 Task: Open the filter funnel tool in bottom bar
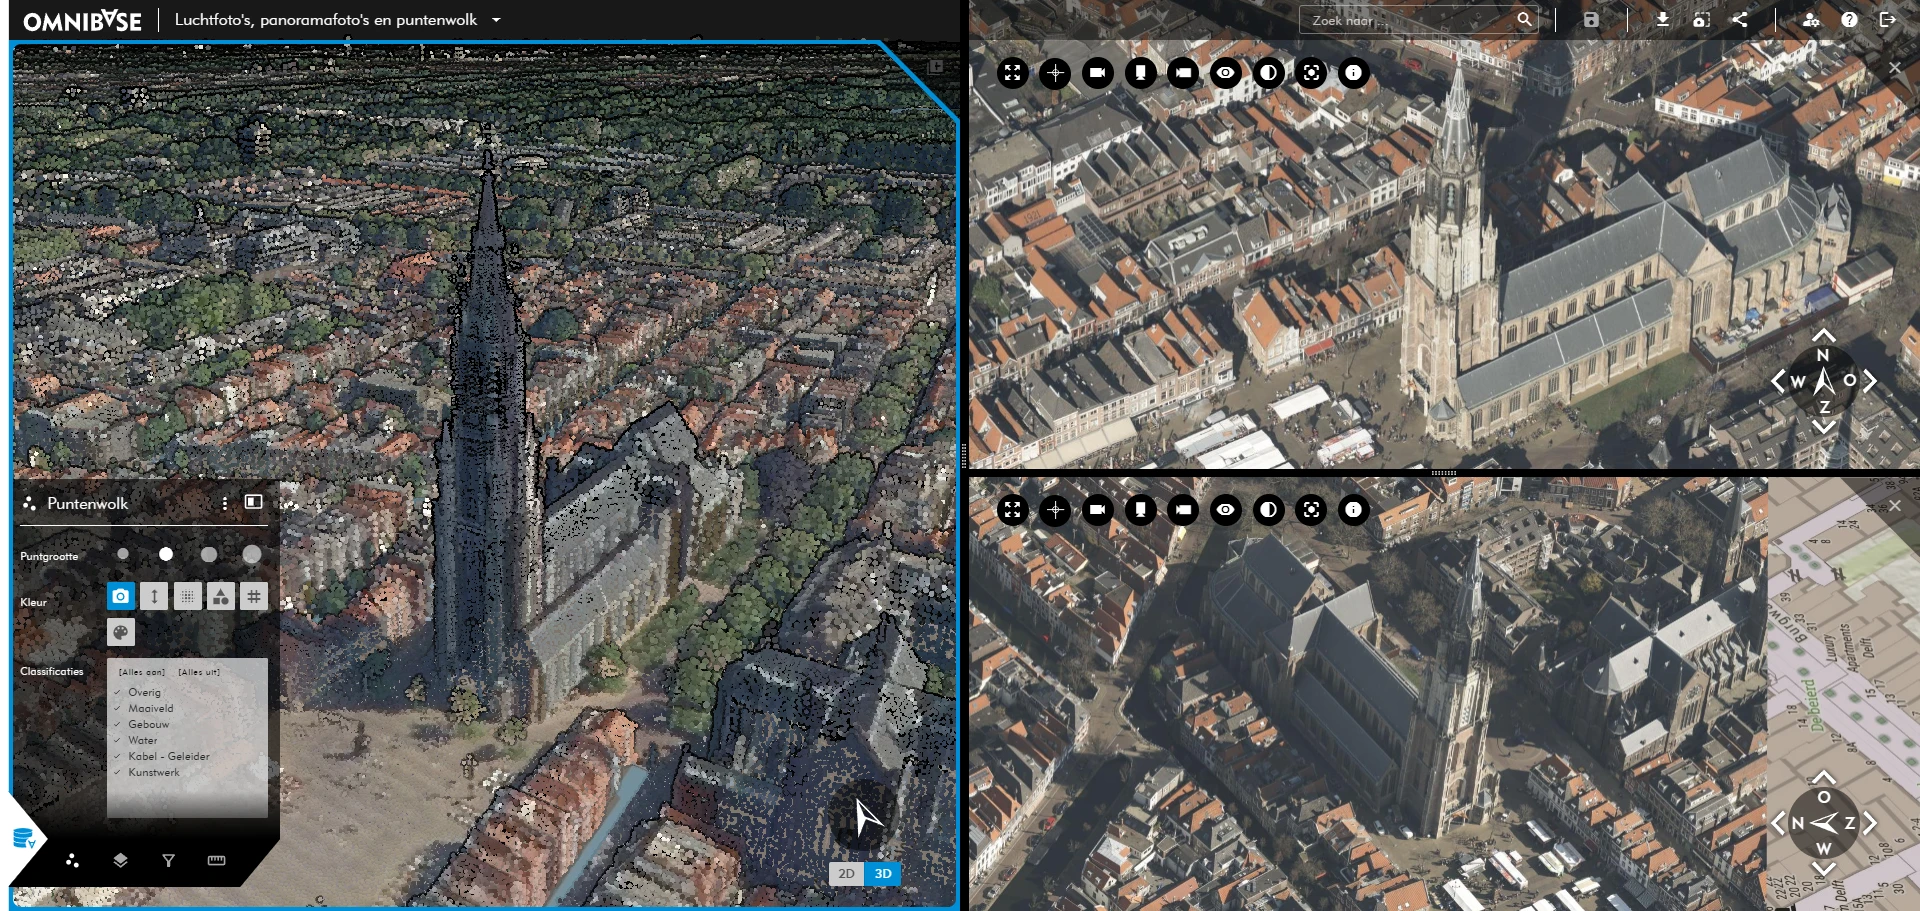coord(168,860)
